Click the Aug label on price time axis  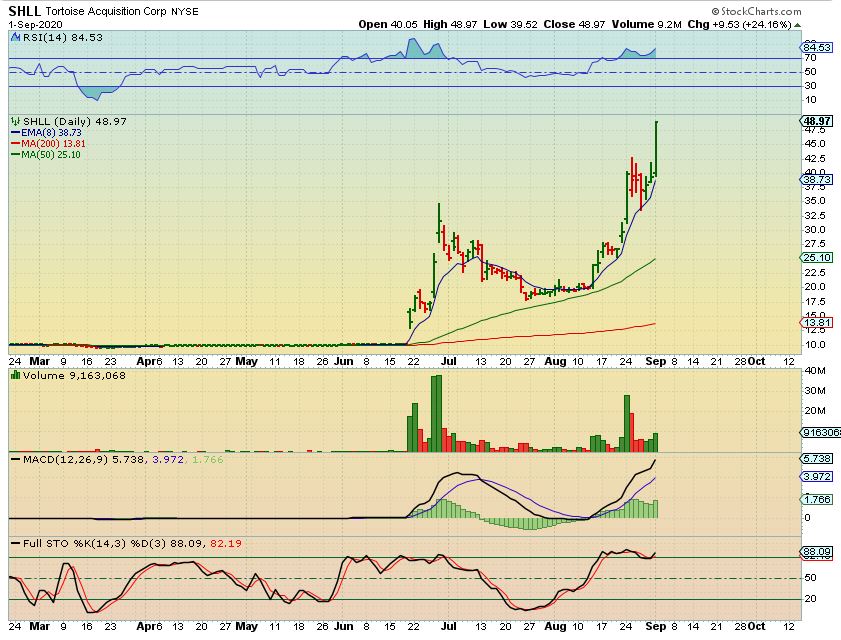pos(555,361)
